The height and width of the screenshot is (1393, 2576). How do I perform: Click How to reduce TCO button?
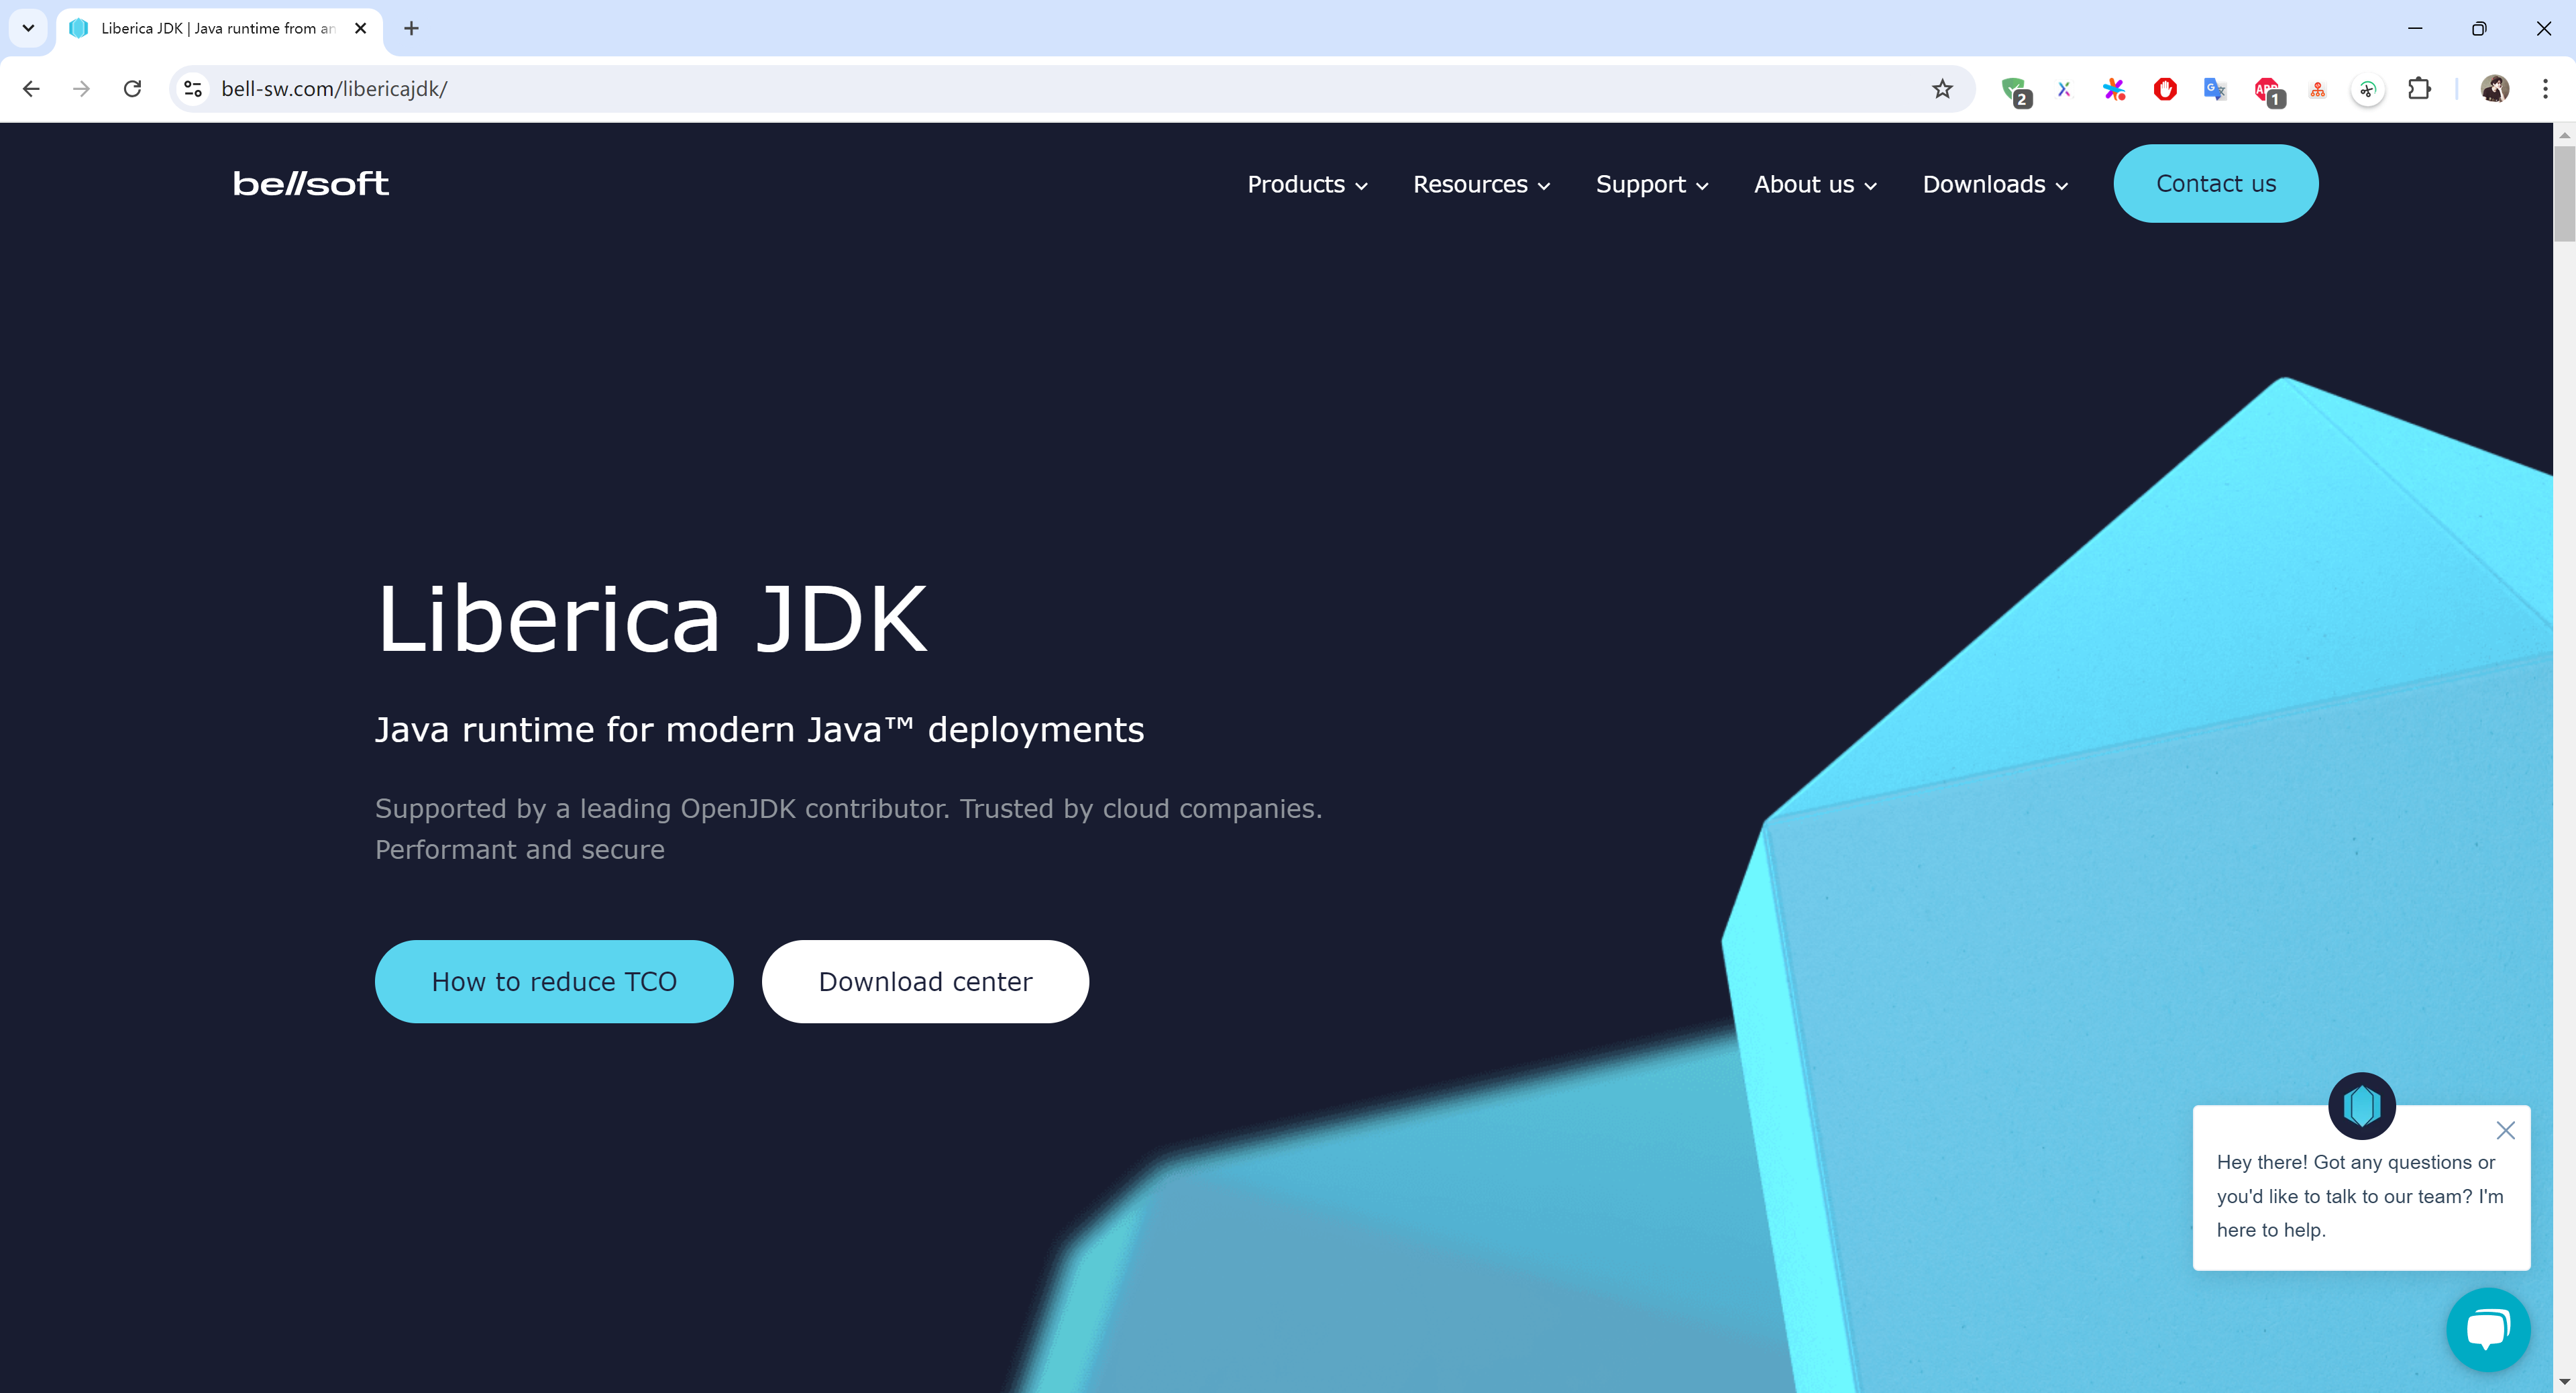(554, 981)
